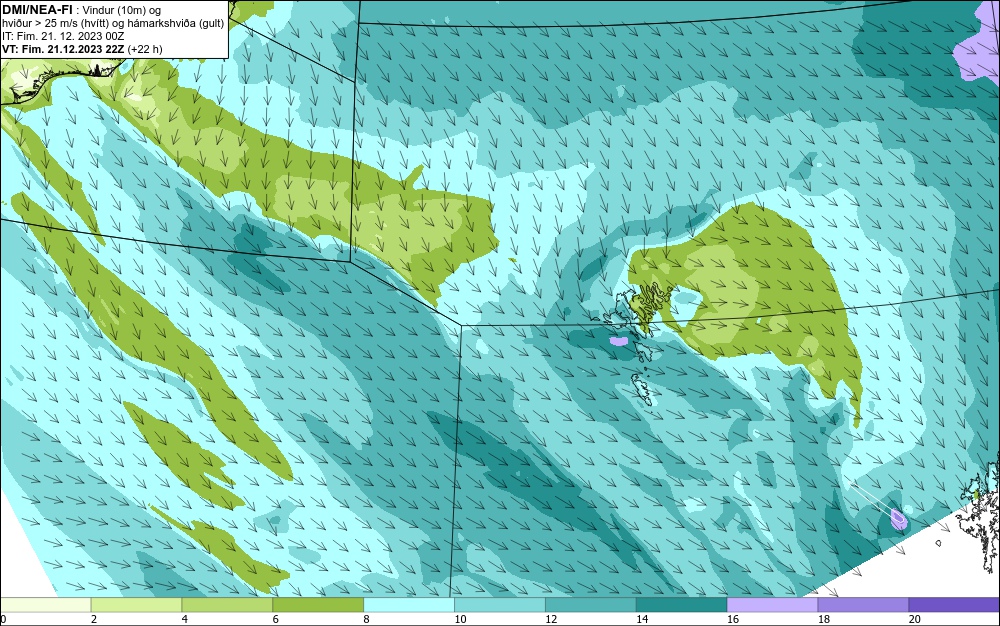Viewport: 1000px width, 626px height.
Task: Click the scale label "12"
Action: pos(550,619)
